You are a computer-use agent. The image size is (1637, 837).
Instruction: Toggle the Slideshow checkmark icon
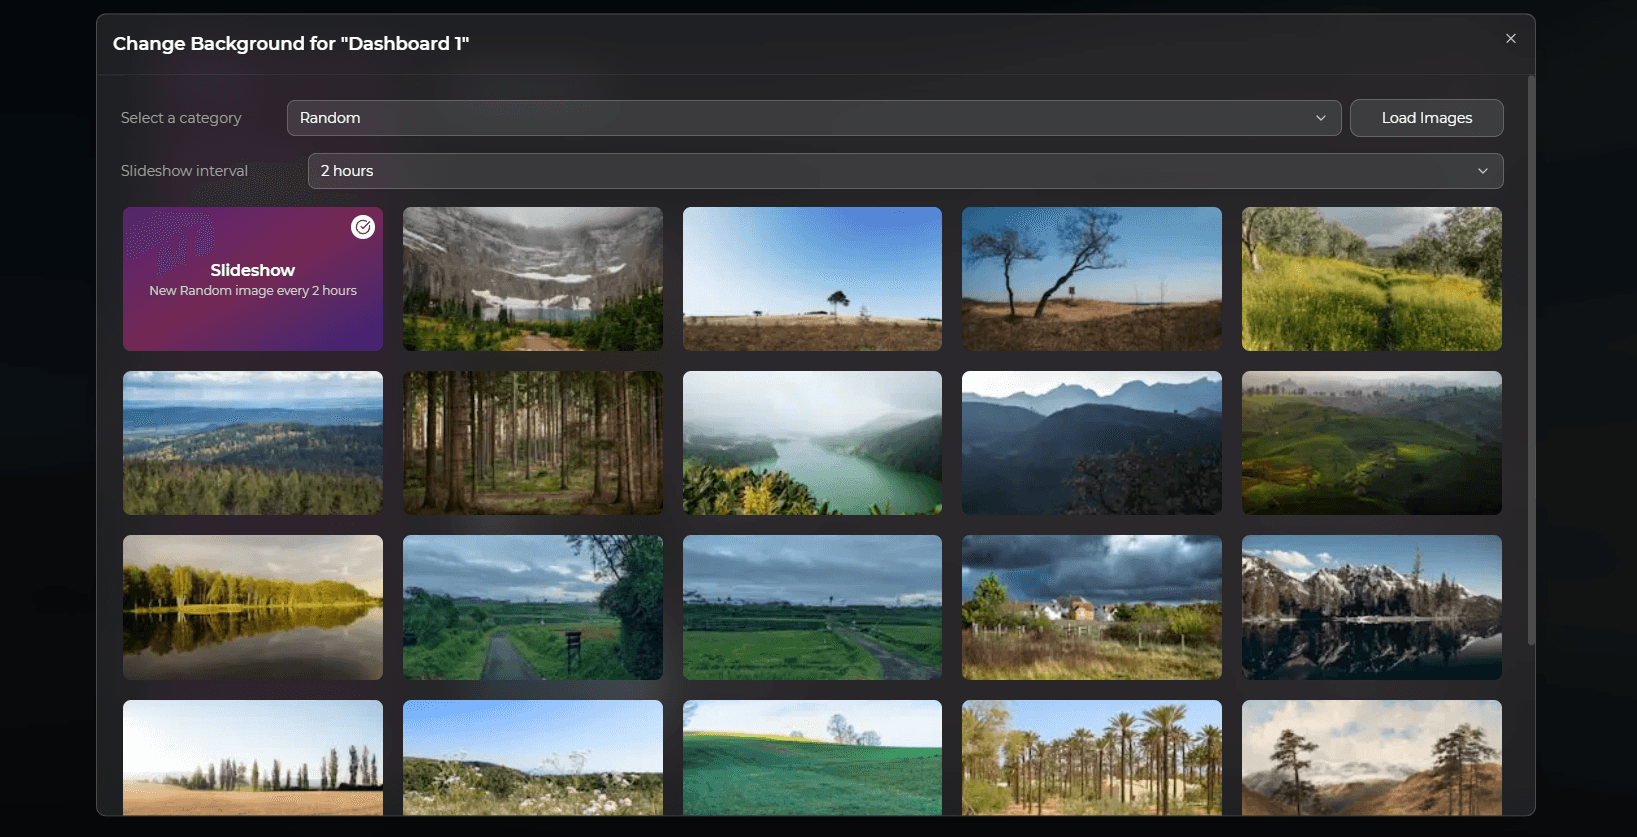tap(363, 227)
